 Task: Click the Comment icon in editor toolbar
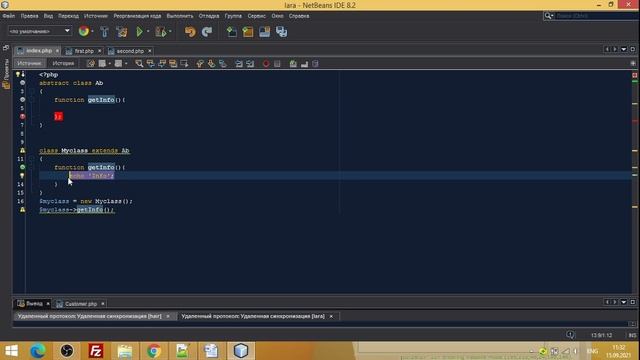tap(293, 64)
